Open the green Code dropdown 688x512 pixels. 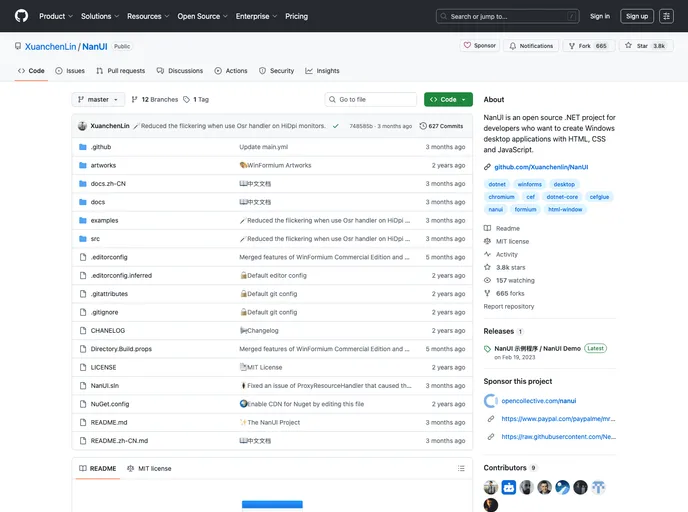[x=448, y=100]
